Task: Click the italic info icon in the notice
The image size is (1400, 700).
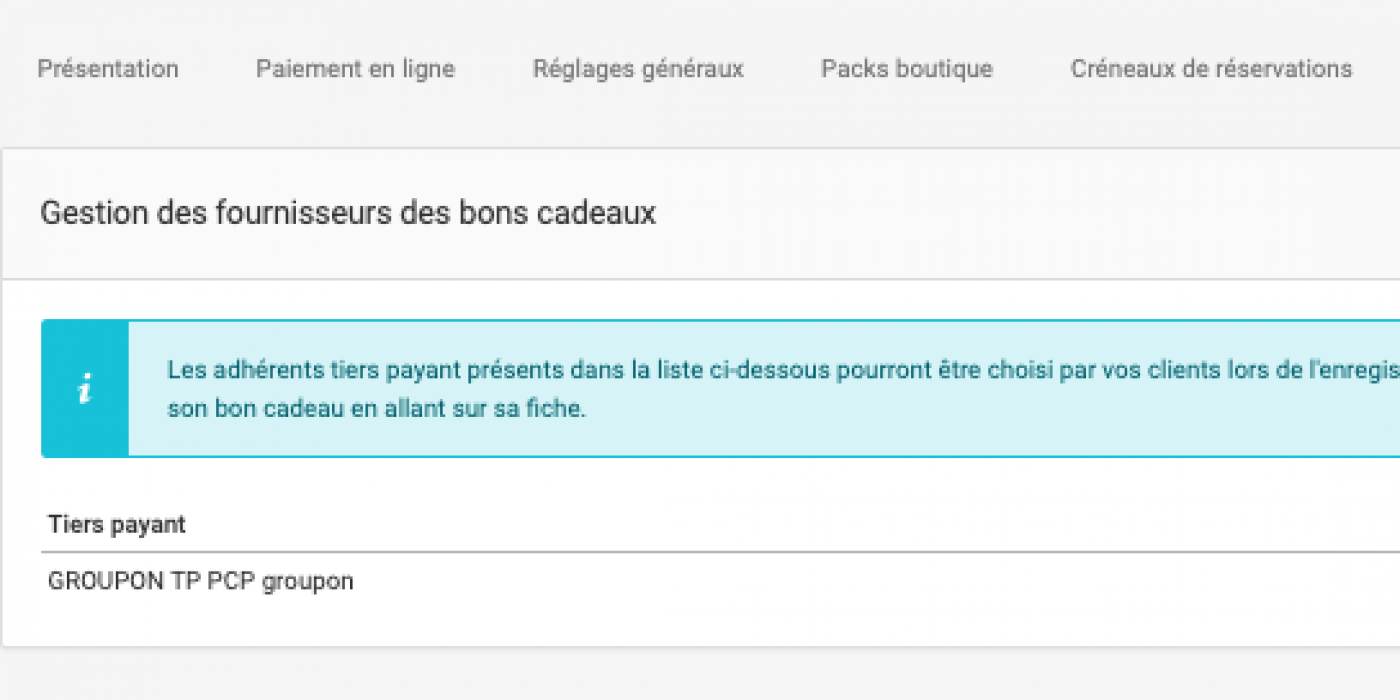Action: [85, 389]
